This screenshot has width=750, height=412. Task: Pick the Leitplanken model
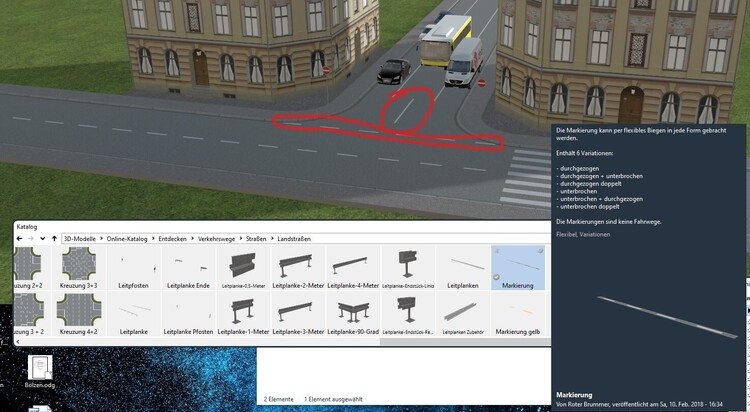click(463, 267)
